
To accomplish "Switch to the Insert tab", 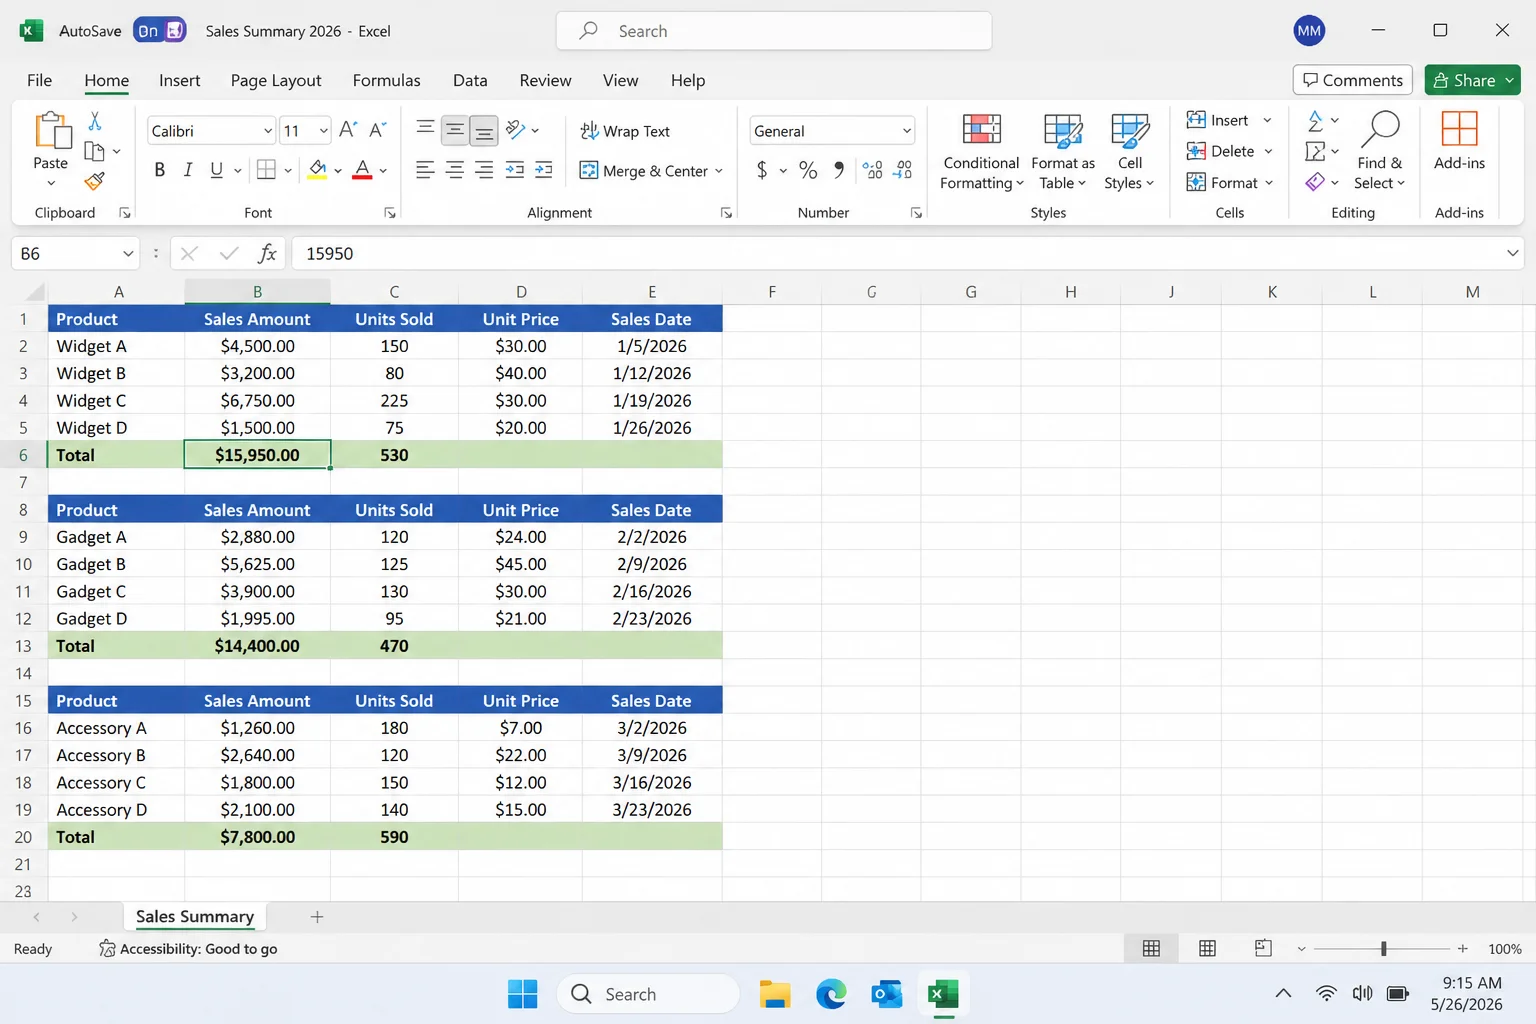I will click(x=179, y=80).
